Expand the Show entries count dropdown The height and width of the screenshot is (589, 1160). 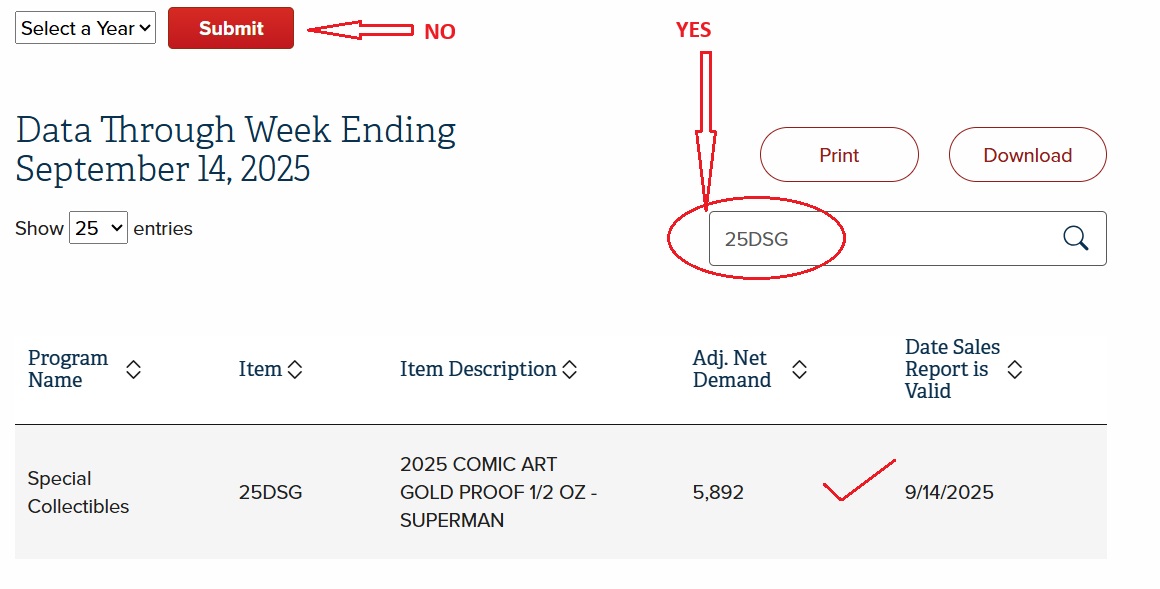pos(98,228)
